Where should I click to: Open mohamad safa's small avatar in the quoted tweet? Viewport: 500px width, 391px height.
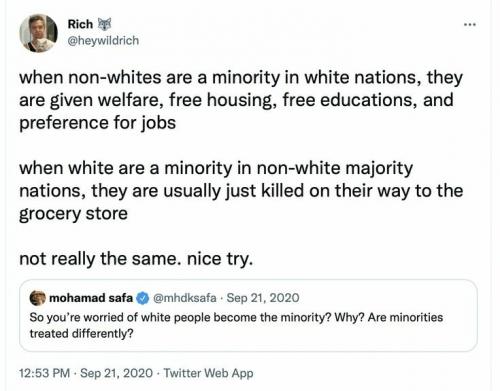pos(38,298)
